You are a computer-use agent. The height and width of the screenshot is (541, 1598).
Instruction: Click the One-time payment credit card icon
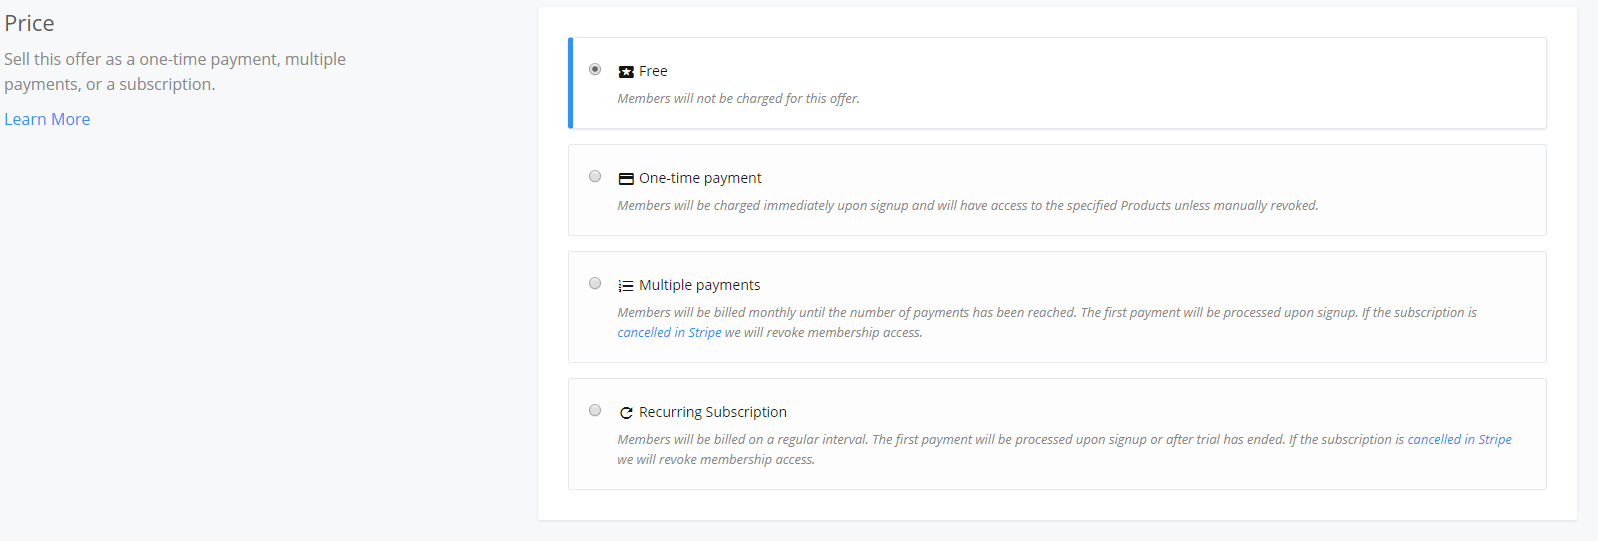[626, 179]
